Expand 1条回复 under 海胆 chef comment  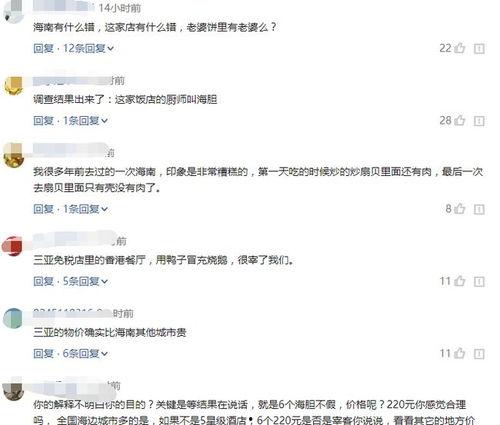85,120
